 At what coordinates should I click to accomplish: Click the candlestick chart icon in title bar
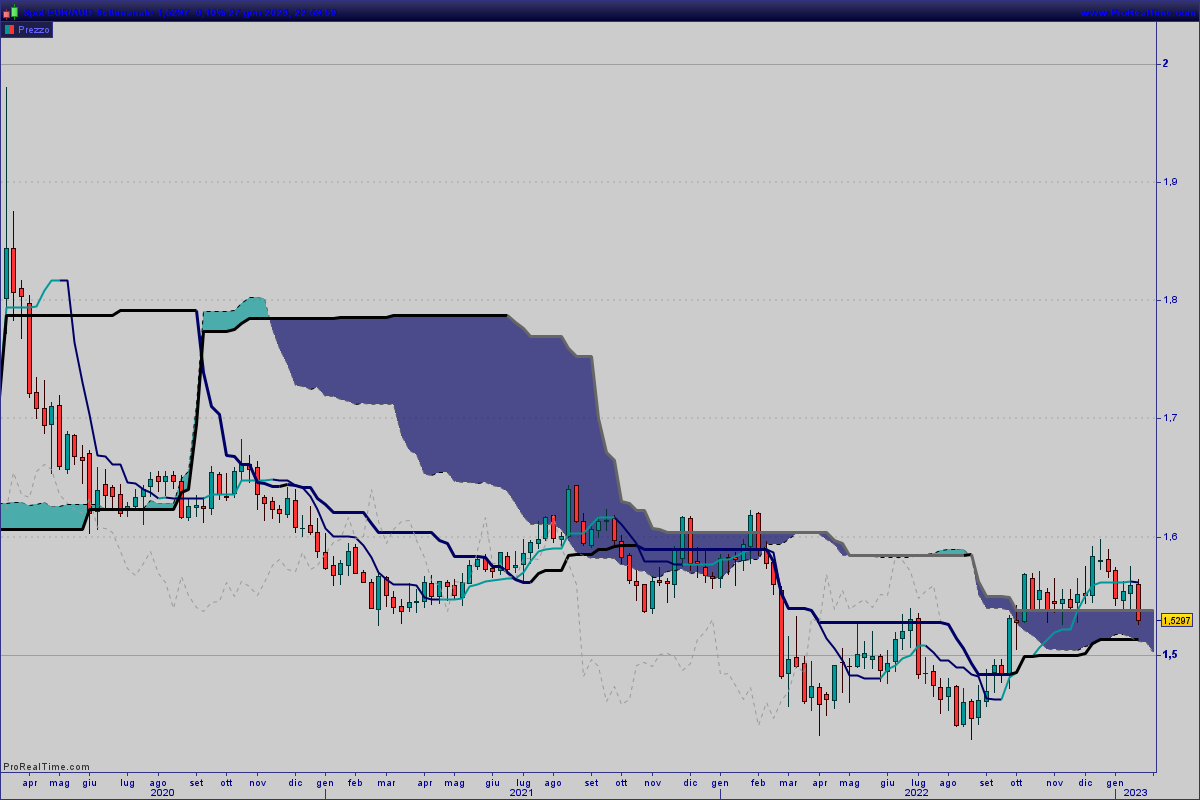tap(8, 12)
